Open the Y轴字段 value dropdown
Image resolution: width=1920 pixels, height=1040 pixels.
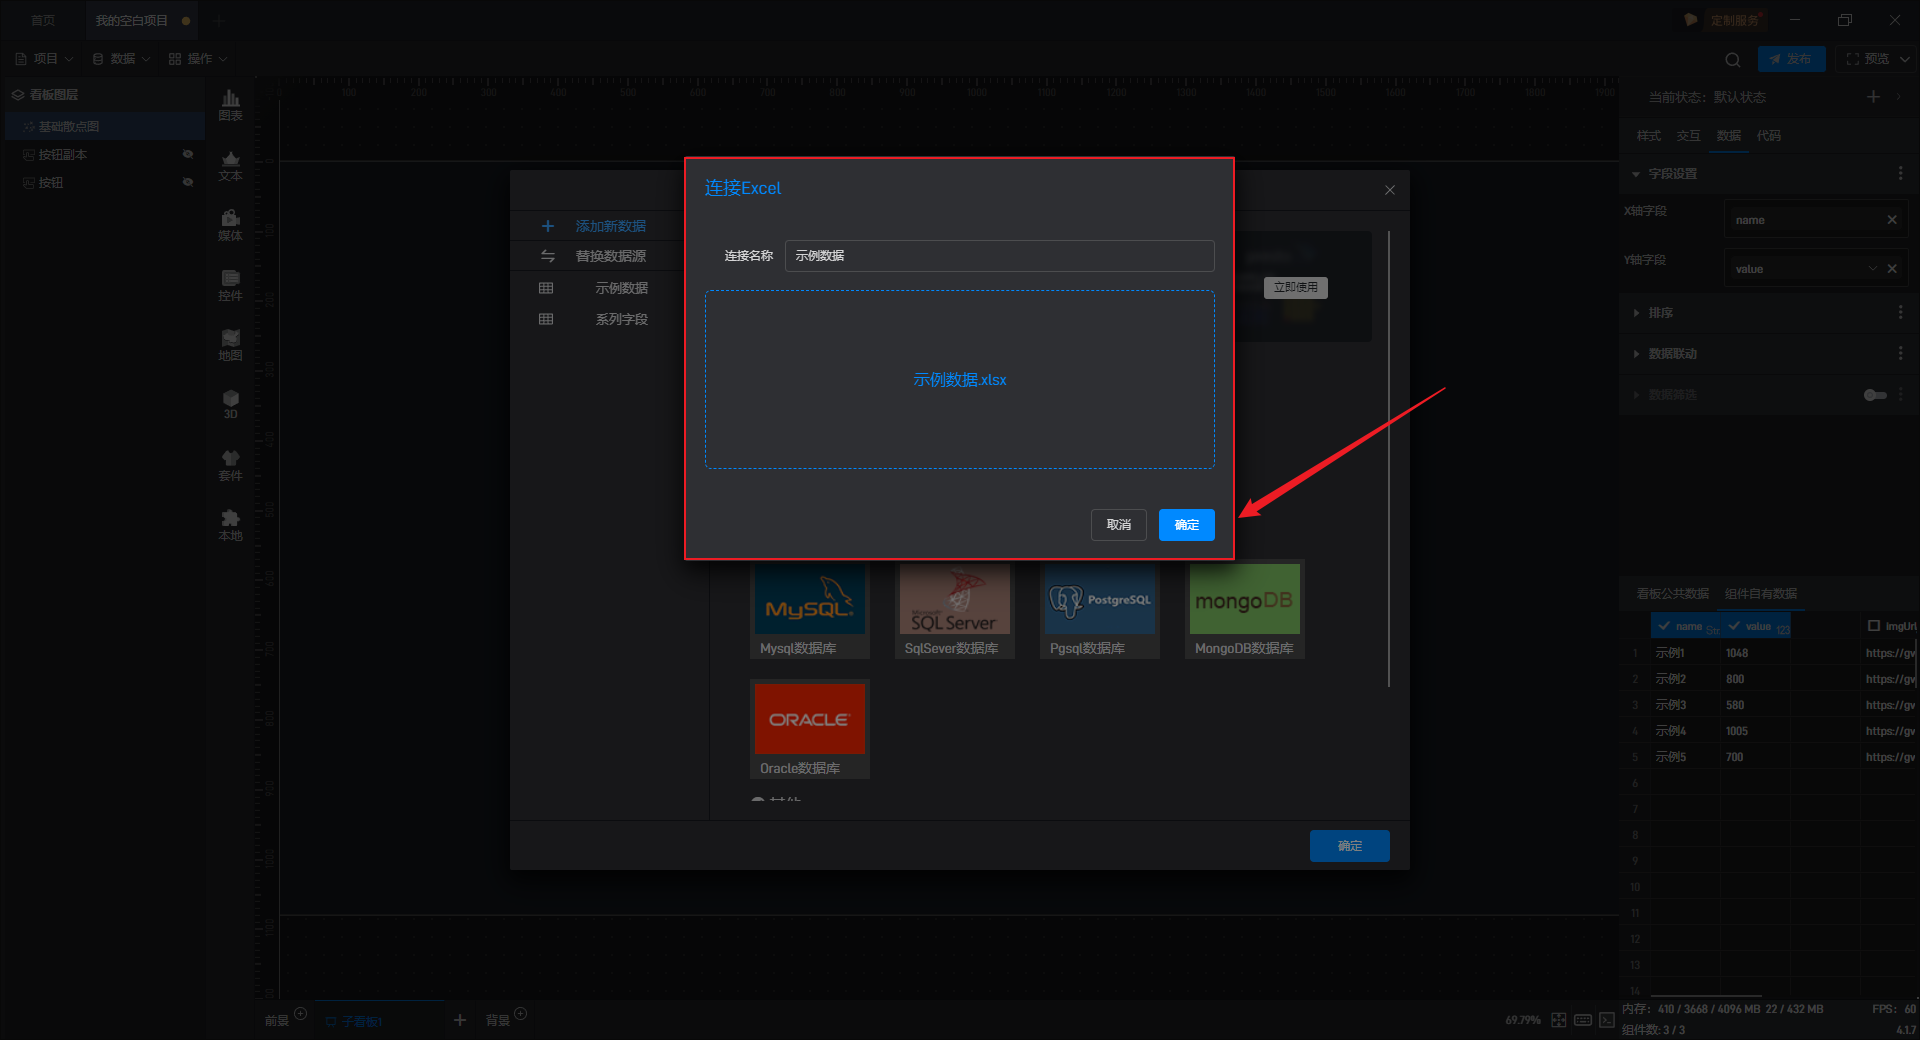coord(1872,269)
